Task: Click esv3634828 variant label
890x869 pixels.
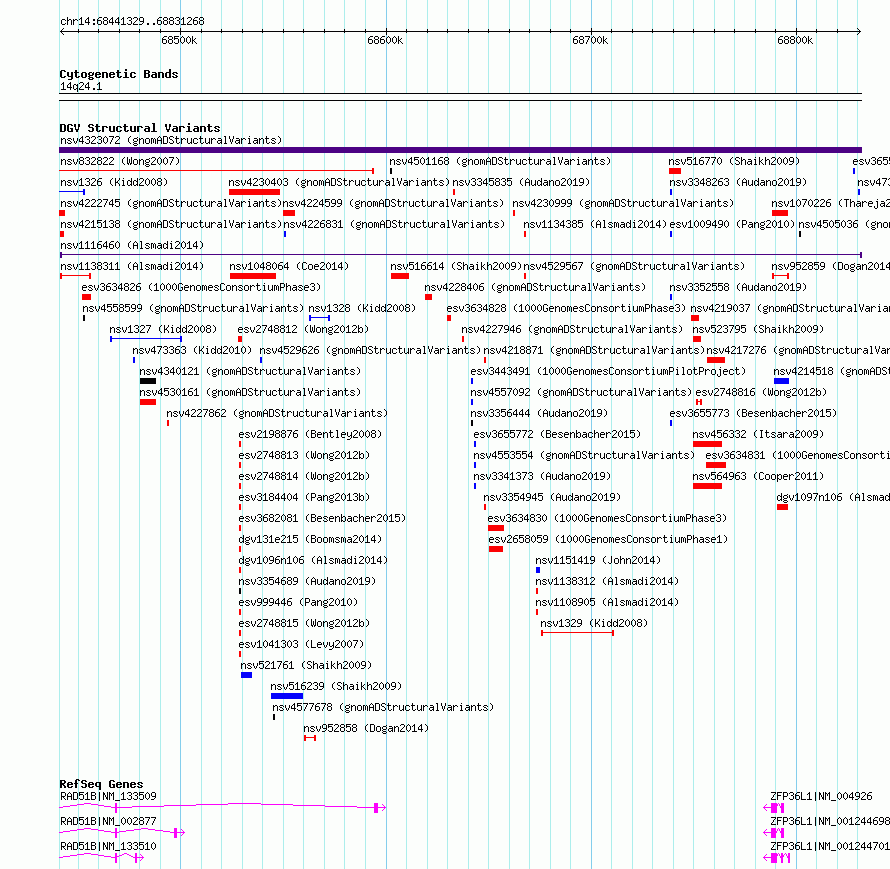Action: tap(566, 308)
